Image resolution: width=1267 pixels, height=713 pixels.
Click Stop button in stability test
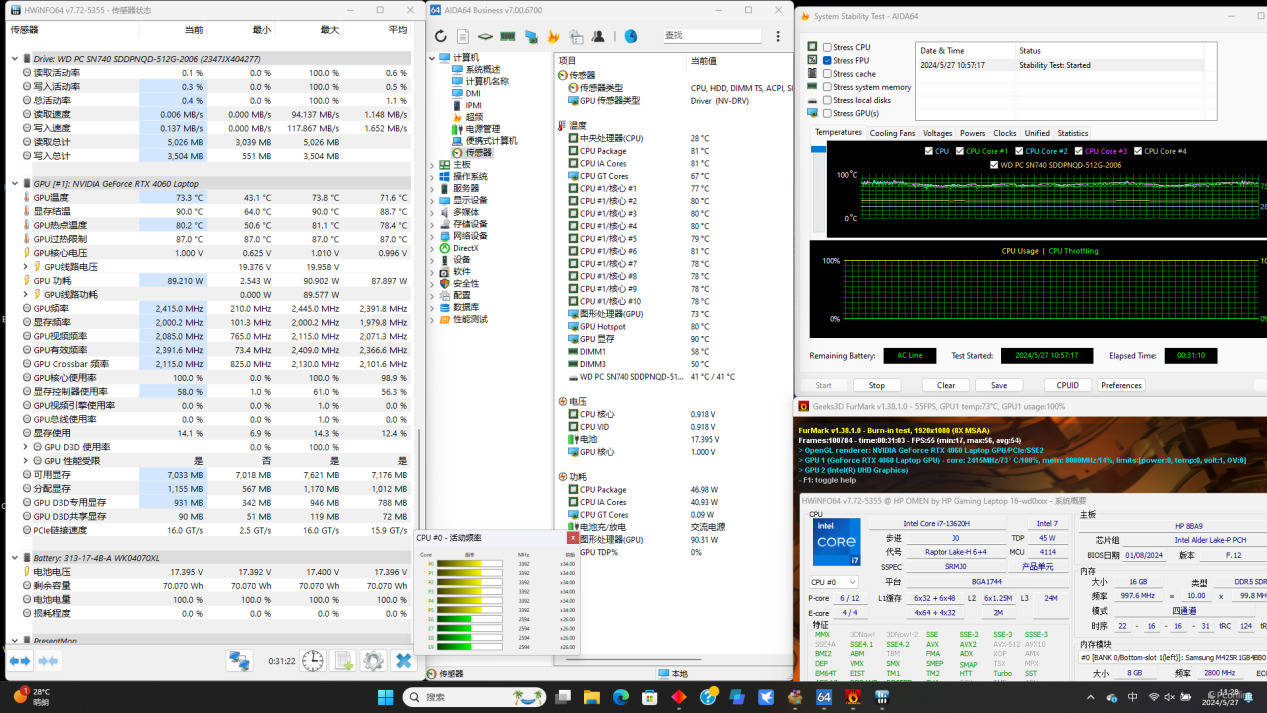click(x=877, y=385)
